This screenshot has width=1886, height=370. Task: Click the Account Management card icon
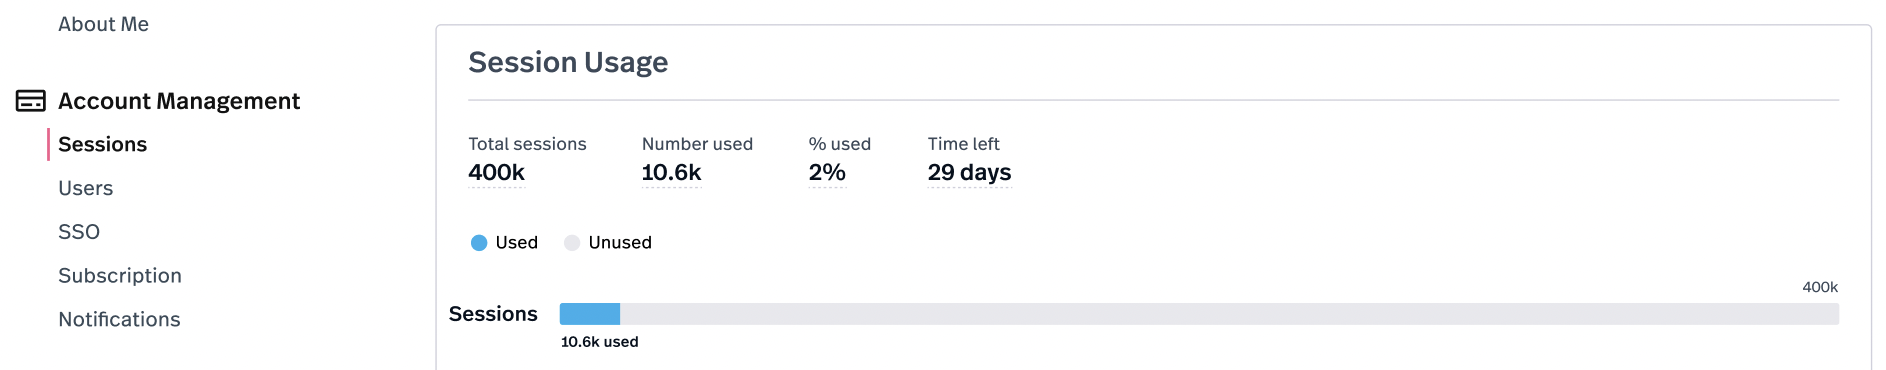[x=31, y=101]
